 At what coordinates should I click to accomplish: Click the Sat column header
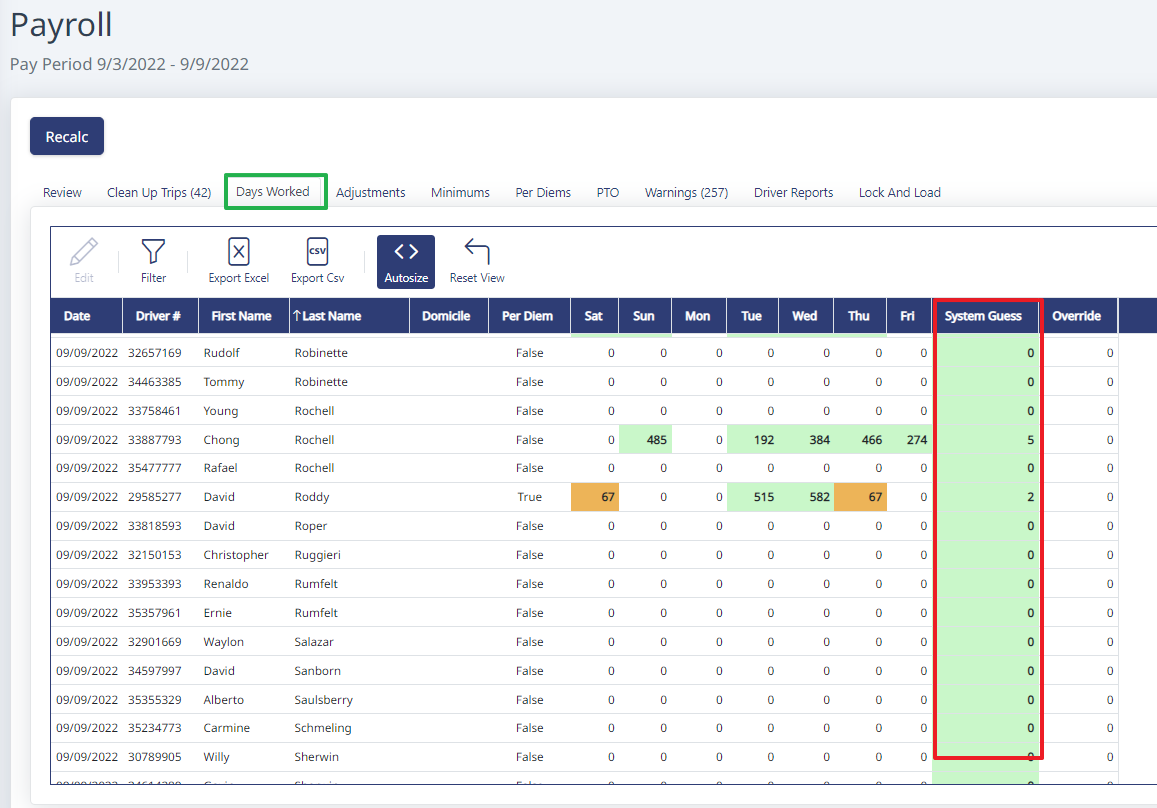(593, 316)
